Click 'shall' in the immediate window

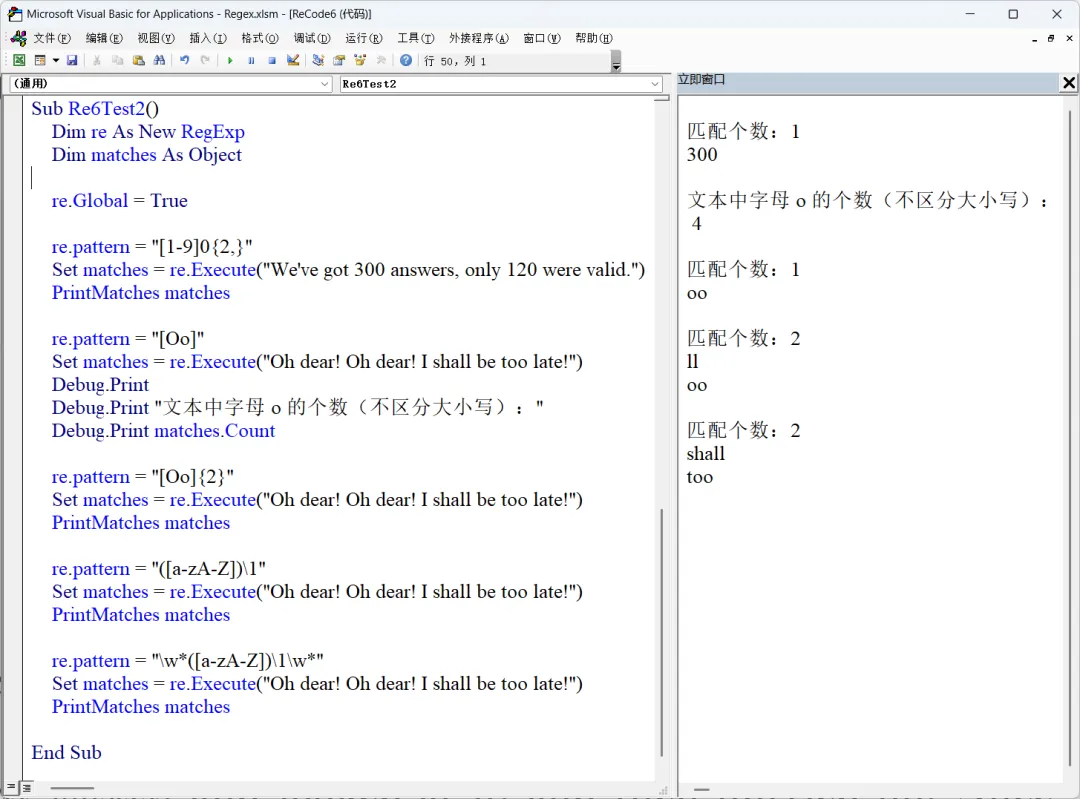705,453
